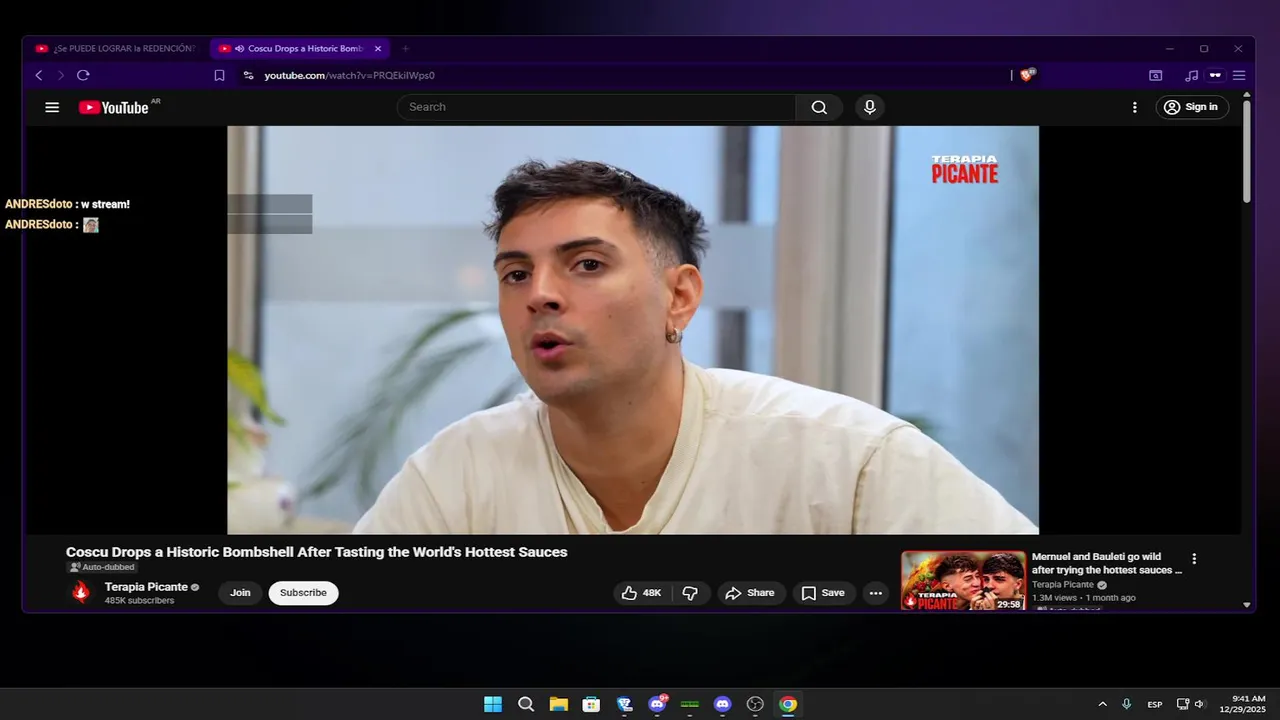Click the Join membership button
The image size is (1280, 720).
pyautogui.click(x=240, y=593)
